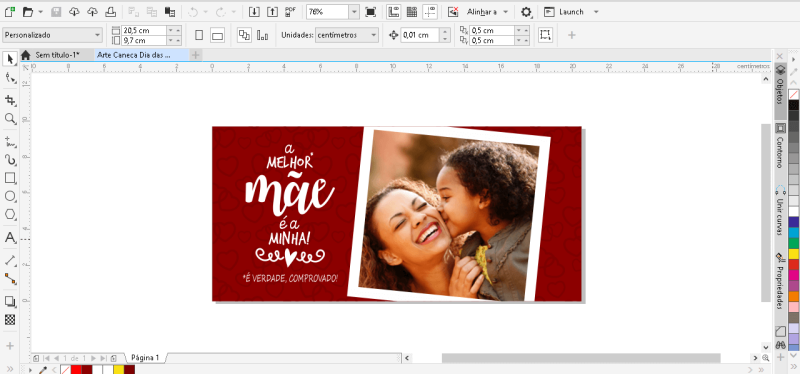Expand the Launch dropdown
This screenshot has height=374, width=800.
tap(596, 11)
